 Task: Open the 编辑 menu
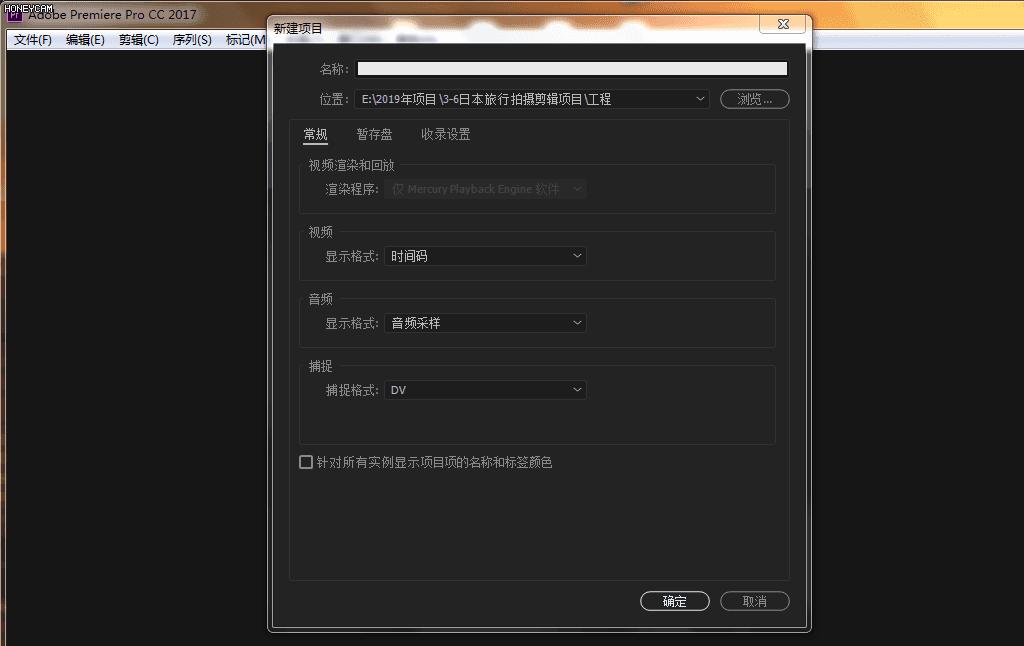coord(84,40)
